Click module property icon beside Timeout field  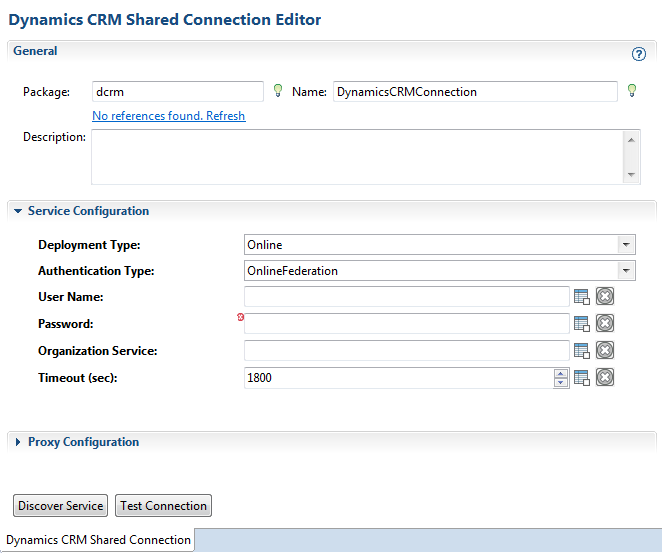point(582,377)
